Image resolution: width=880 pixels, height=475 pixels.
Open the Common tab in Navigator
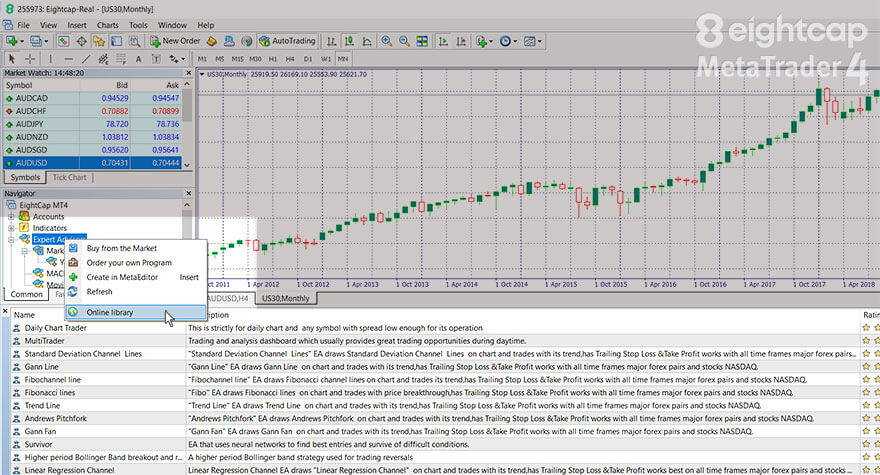point(26,294)
